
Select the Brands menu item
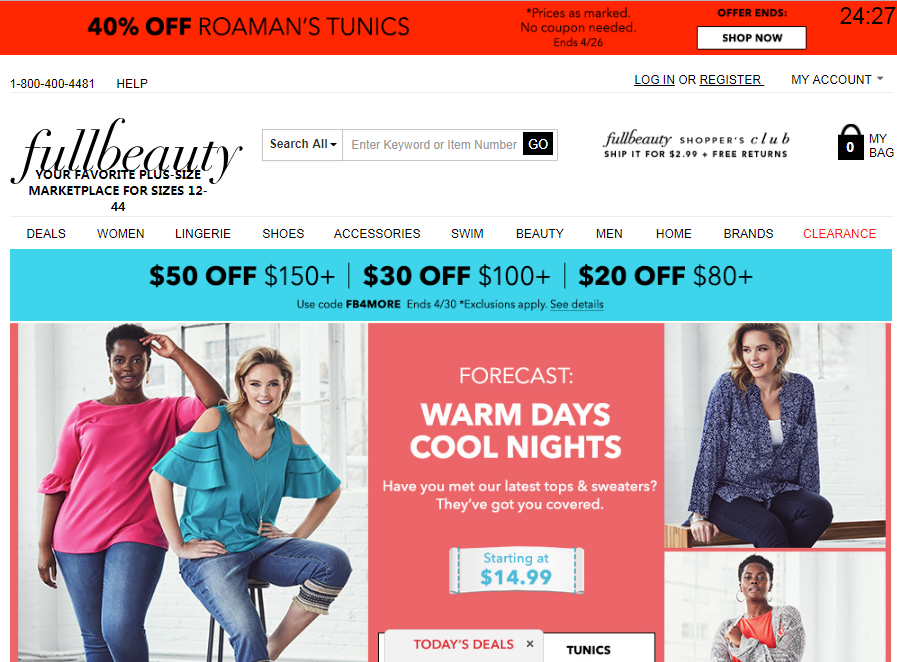point(748,233)
